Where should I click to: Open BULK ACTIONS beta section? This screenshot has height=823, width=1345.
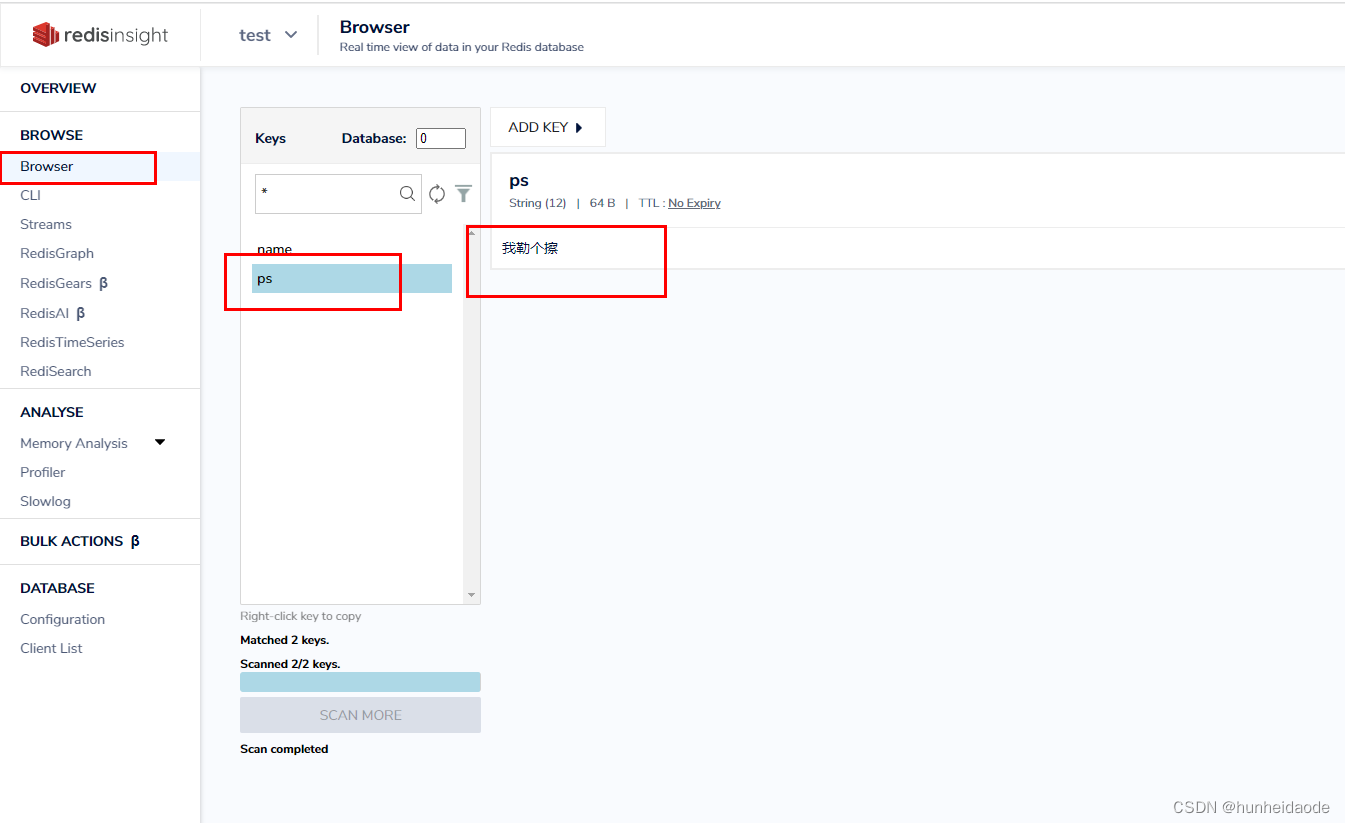tap(80, 541)
